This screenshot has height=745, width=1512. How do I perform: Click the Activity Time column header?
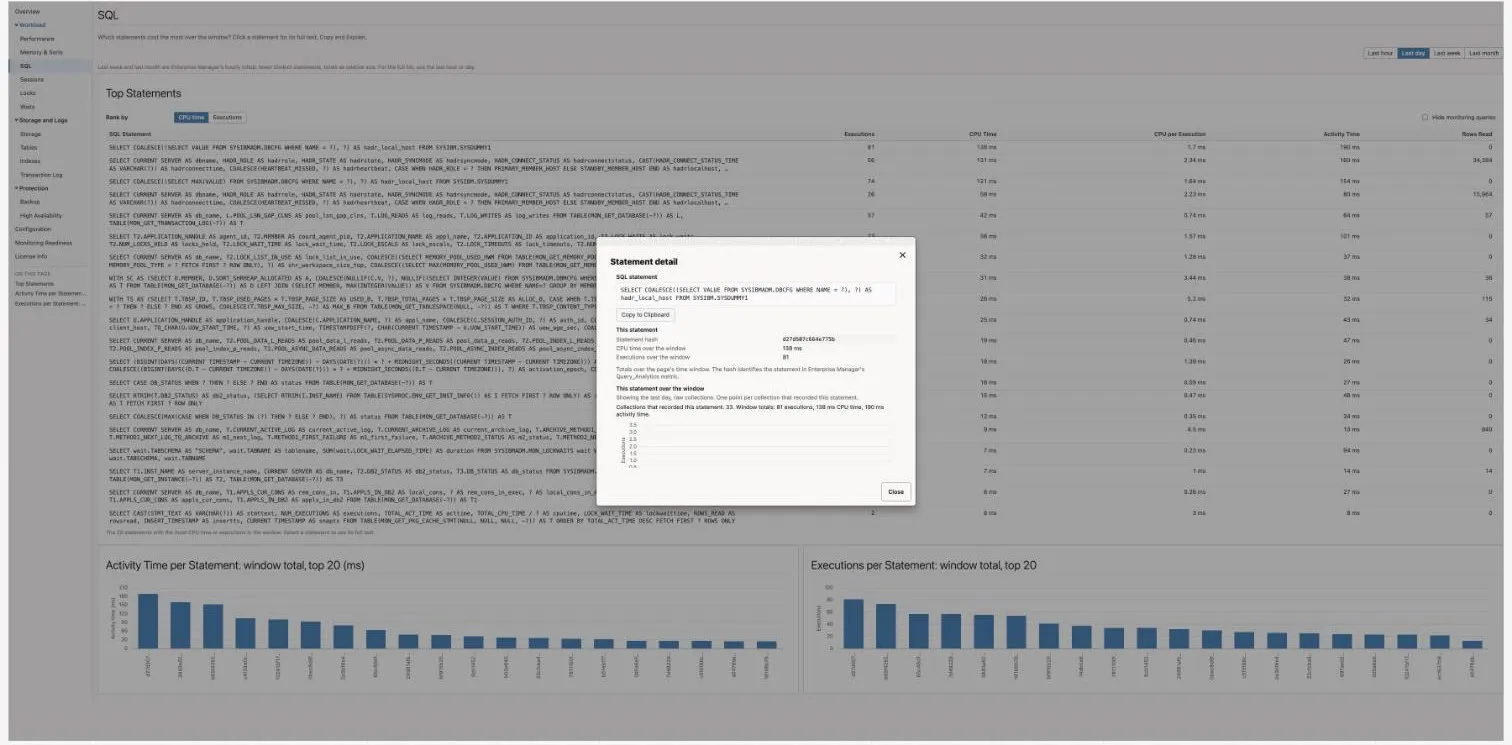click(x=1341, y=133)
